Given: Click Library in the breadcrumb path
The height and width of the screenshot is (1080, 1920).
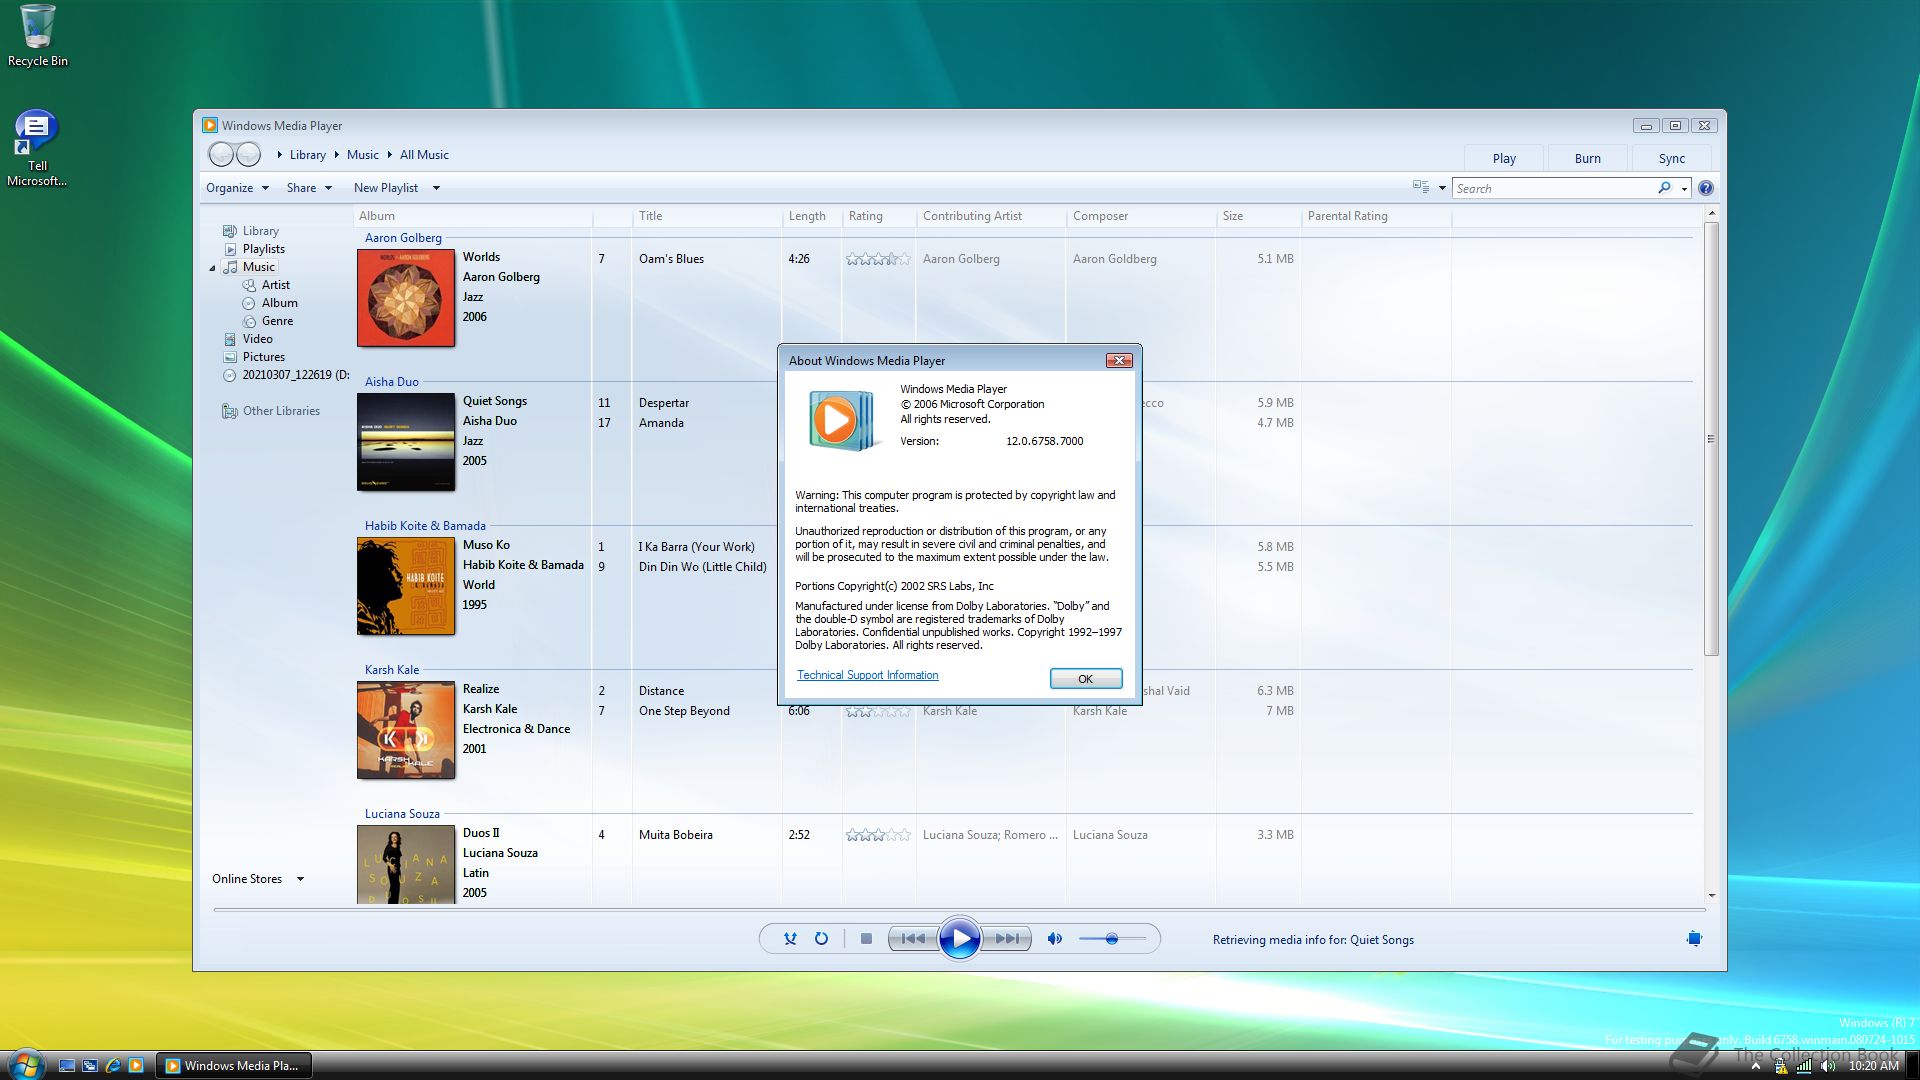Looking at the screenshot, I should click(x=308, y=155).
